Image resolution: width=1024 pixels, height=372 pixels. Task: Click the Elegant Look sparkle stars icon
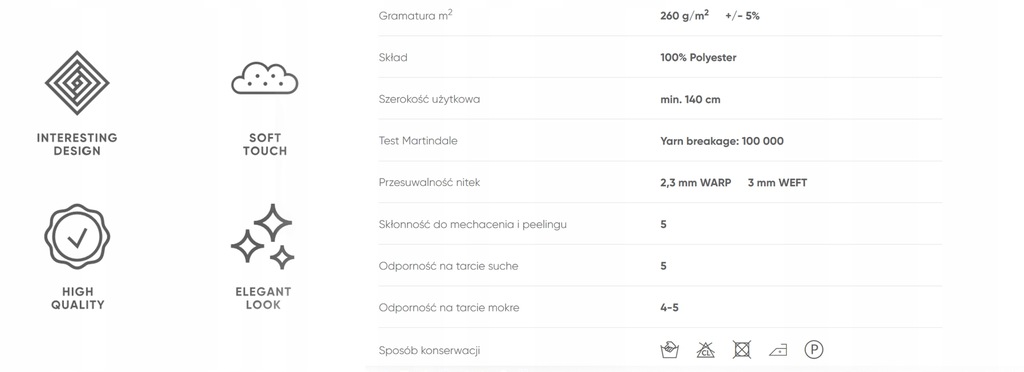(x=264, y=236)
